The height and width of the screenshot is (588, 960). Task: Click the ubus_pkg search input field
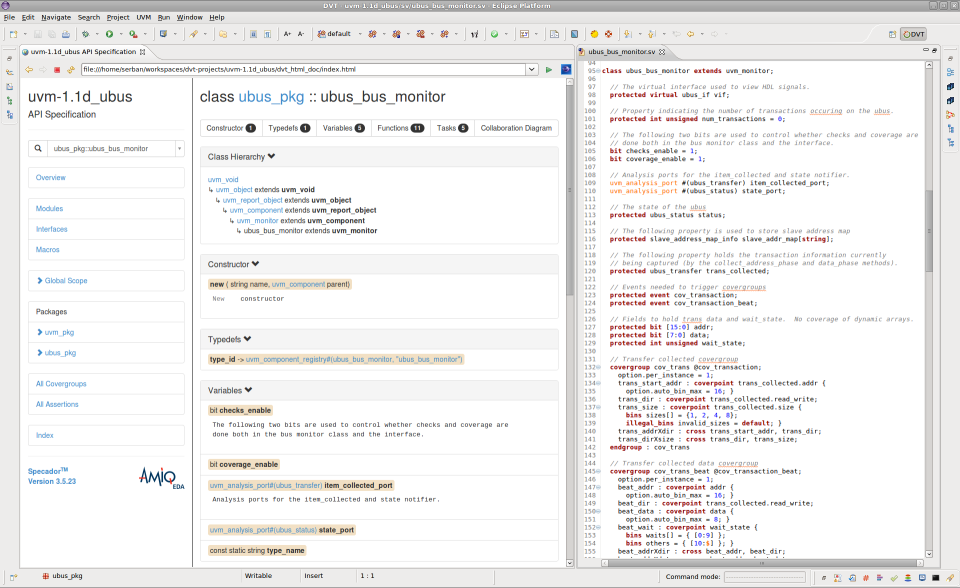[x=109, y=148]
